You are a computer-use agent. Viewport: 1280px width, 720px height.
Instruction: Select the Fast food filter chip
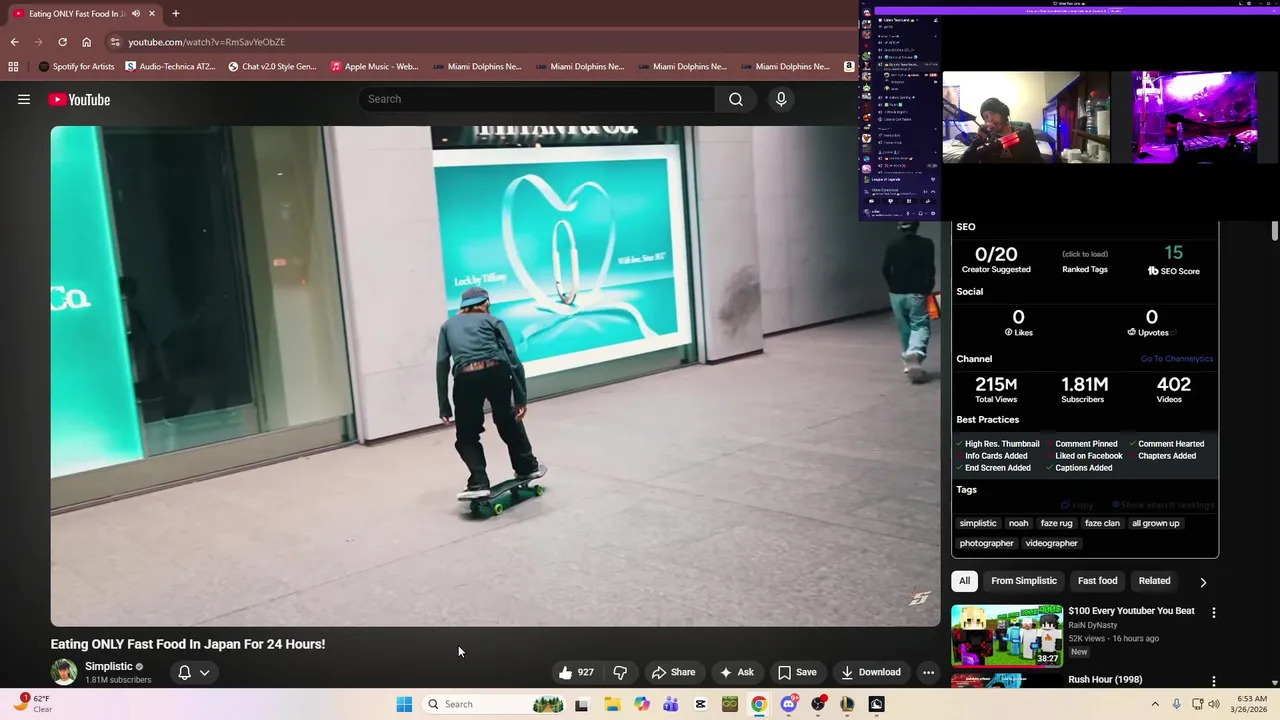tap(1097, 581)
